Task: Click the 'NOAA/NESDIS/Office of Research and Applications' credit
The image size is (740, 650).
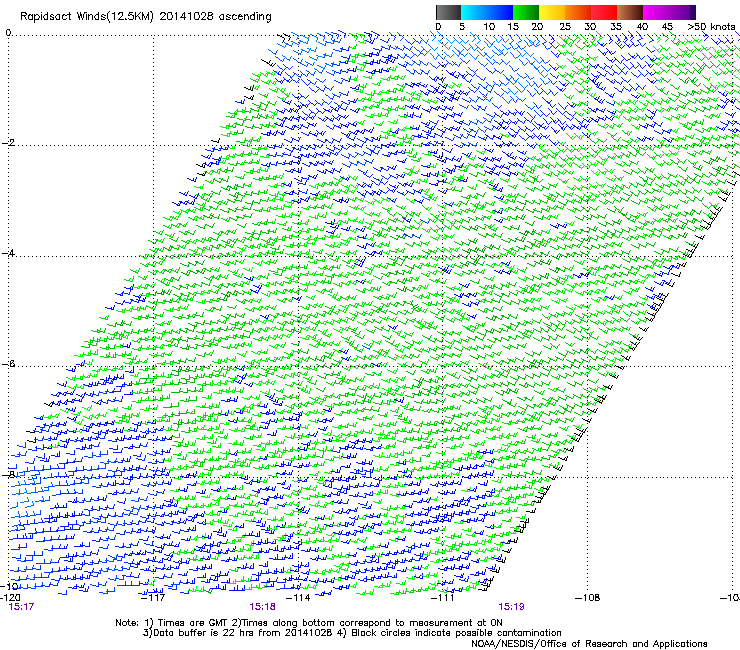Action: [589, 644]
